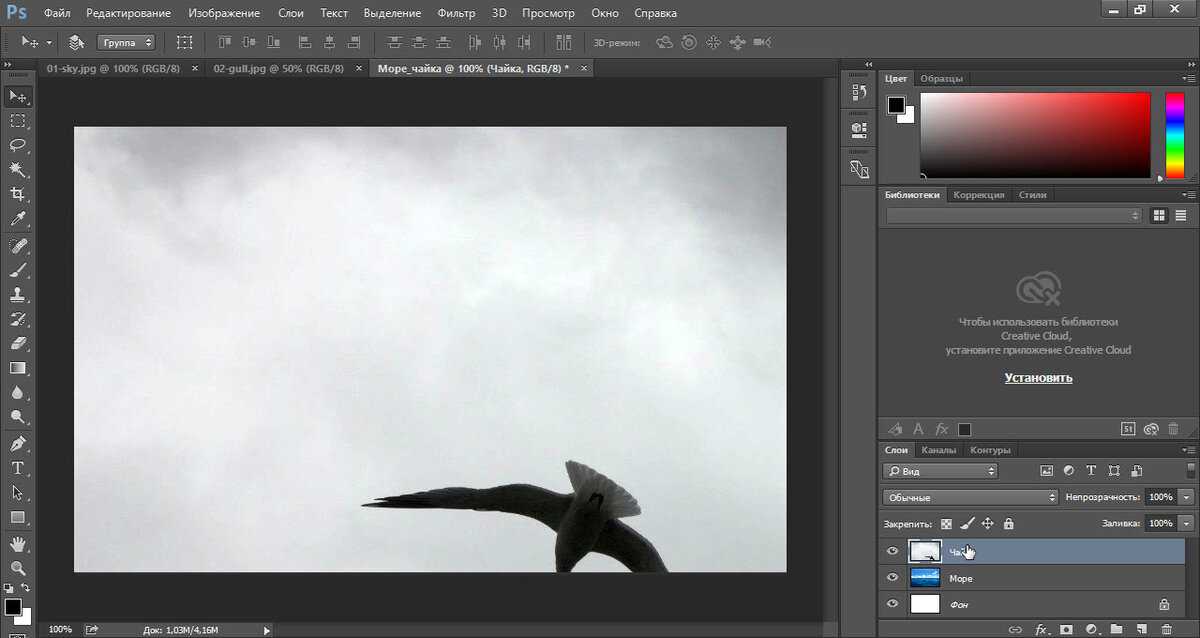Viewport: 1200px width, 638px height.
Task: Choose the Horizontal Type tool
Action: point(18,468)
